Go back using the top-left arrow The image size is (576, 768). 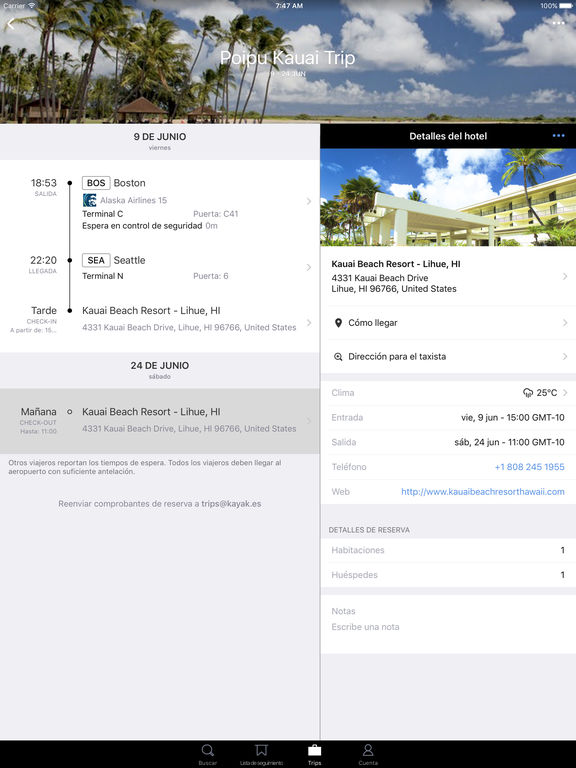tap(11, 24)
